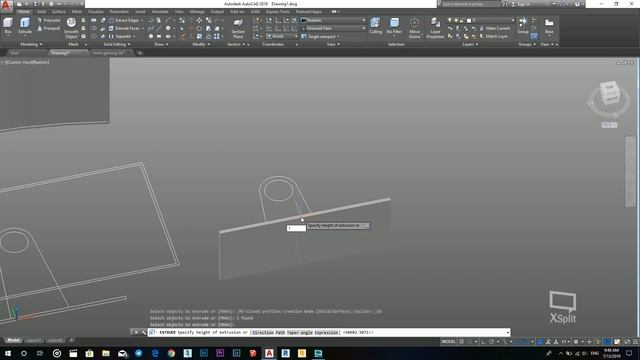The height and width of the screenshot is (360, 640).
Task: Expand the Draw panel dropdown
Action: (161, 44)
